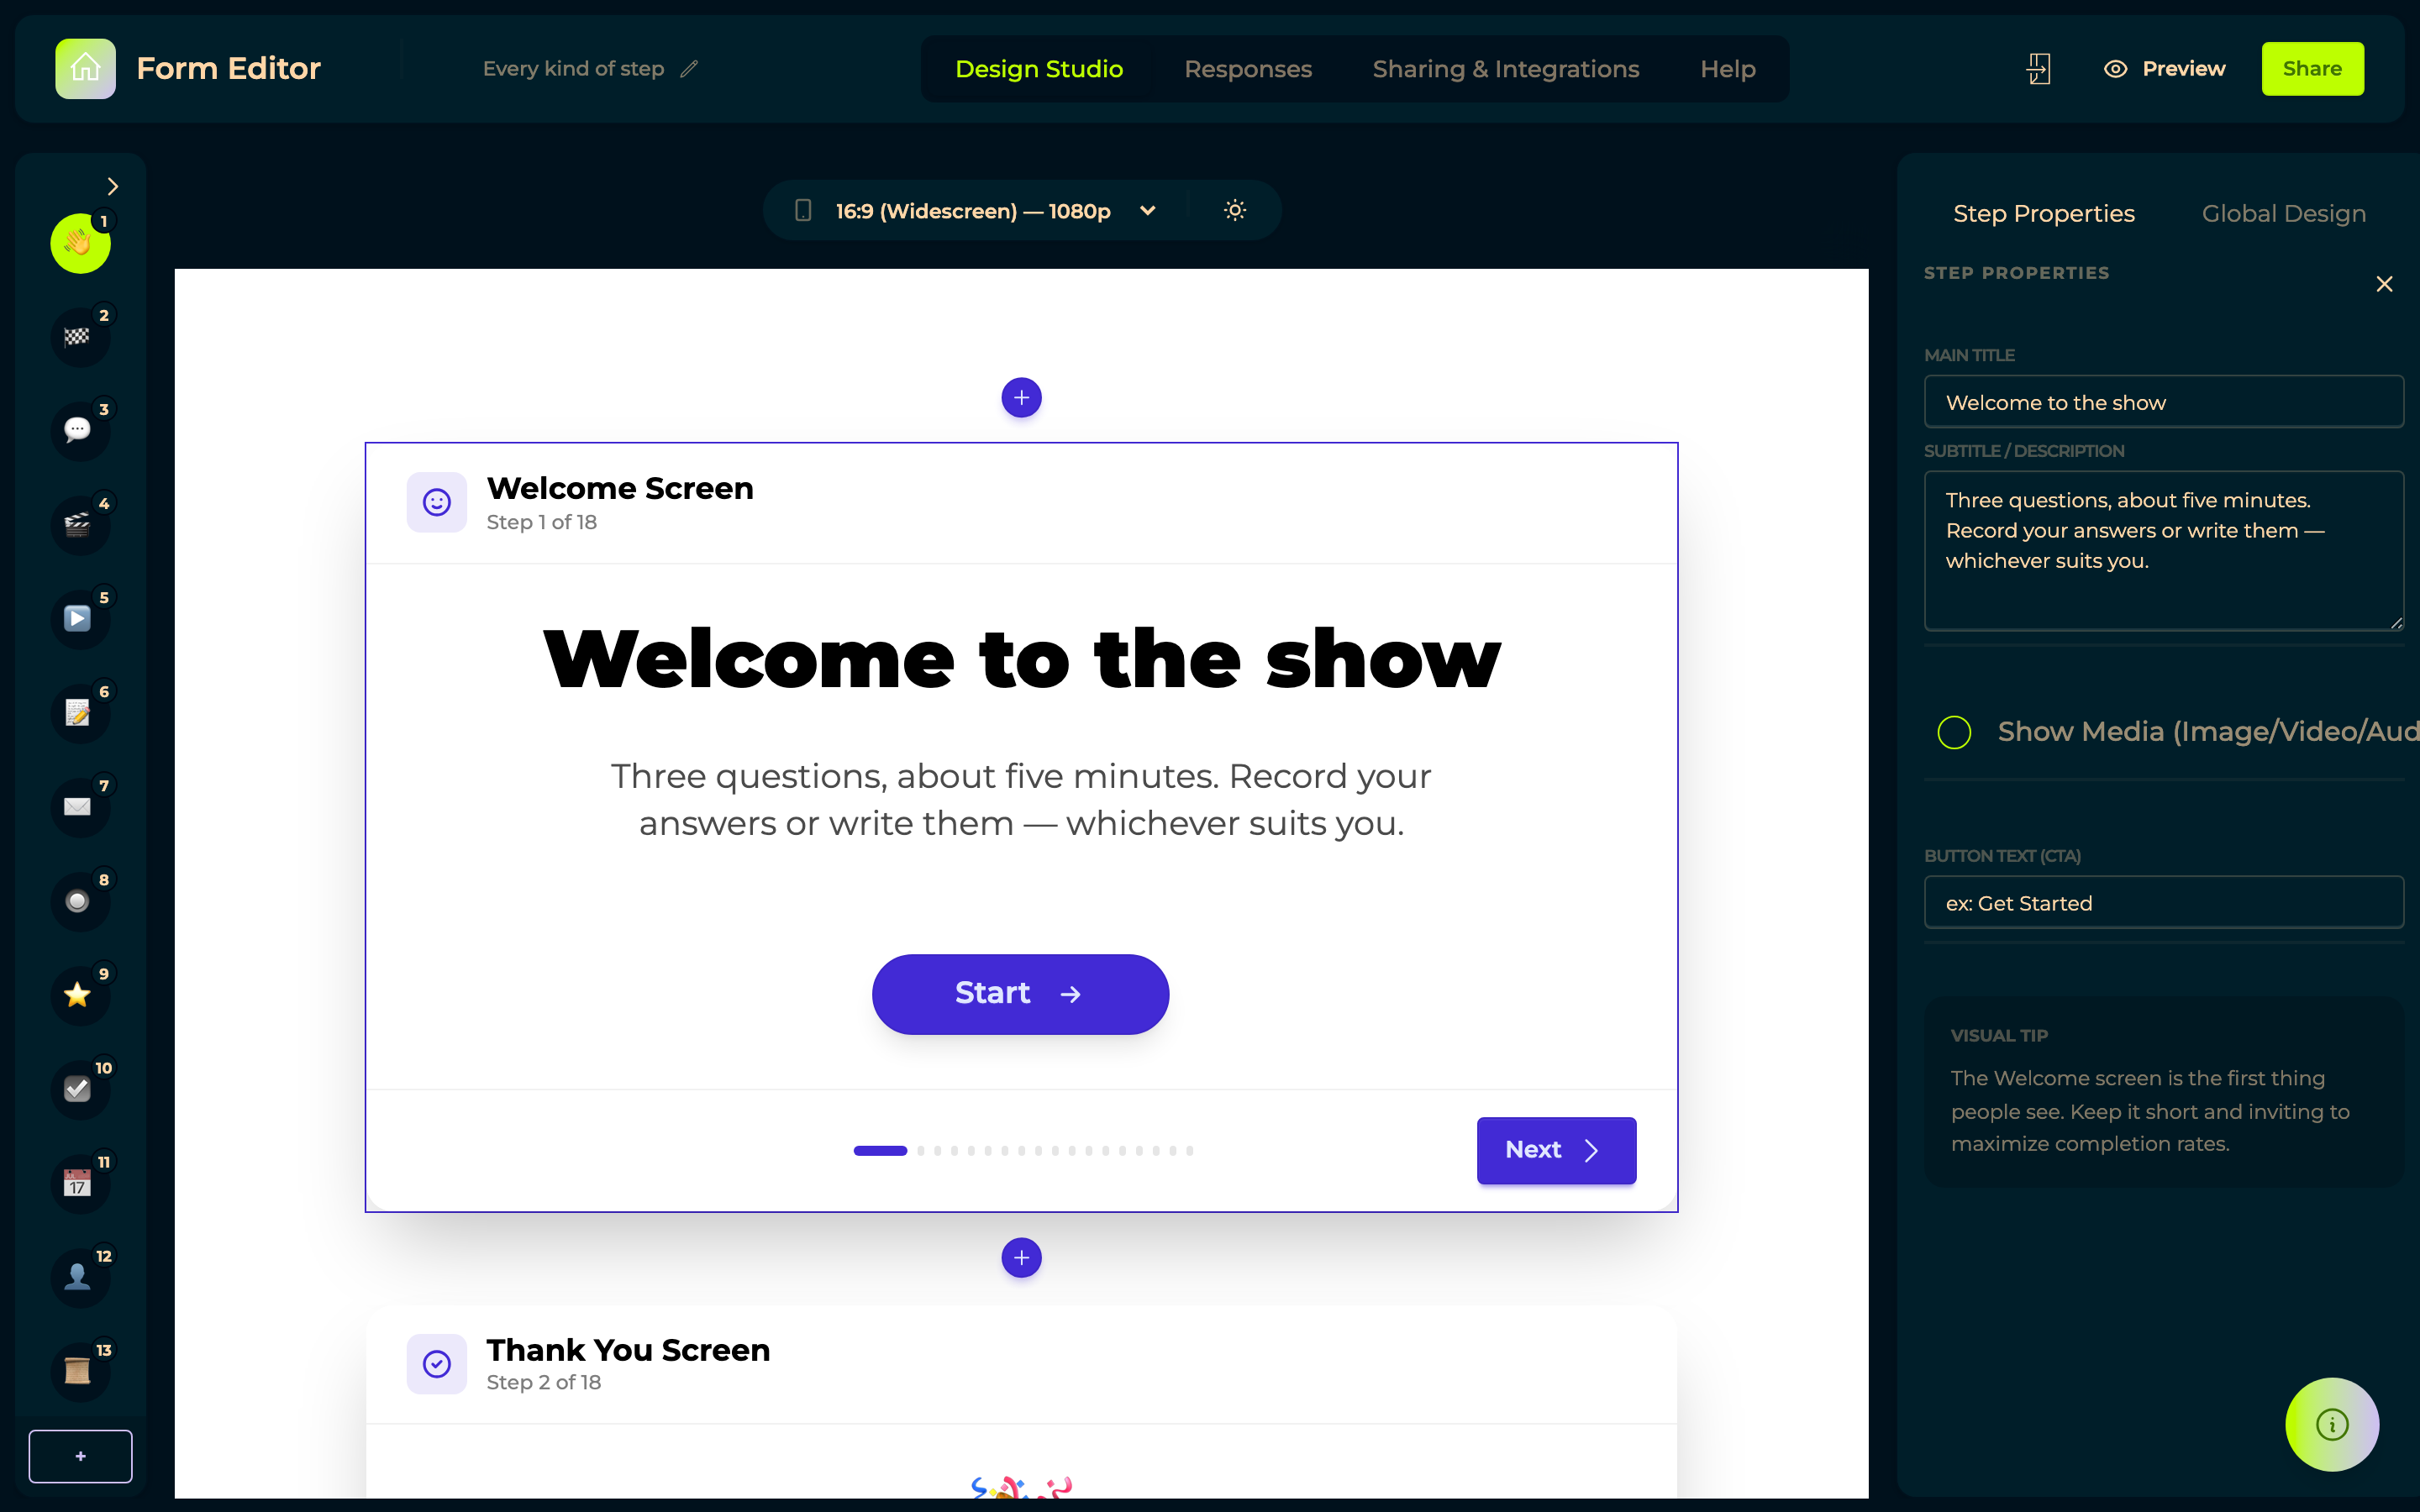This screenshot has width=2420, height=1512.
Task: Click the Start button on welcome card
Action: click(1020, 994)
